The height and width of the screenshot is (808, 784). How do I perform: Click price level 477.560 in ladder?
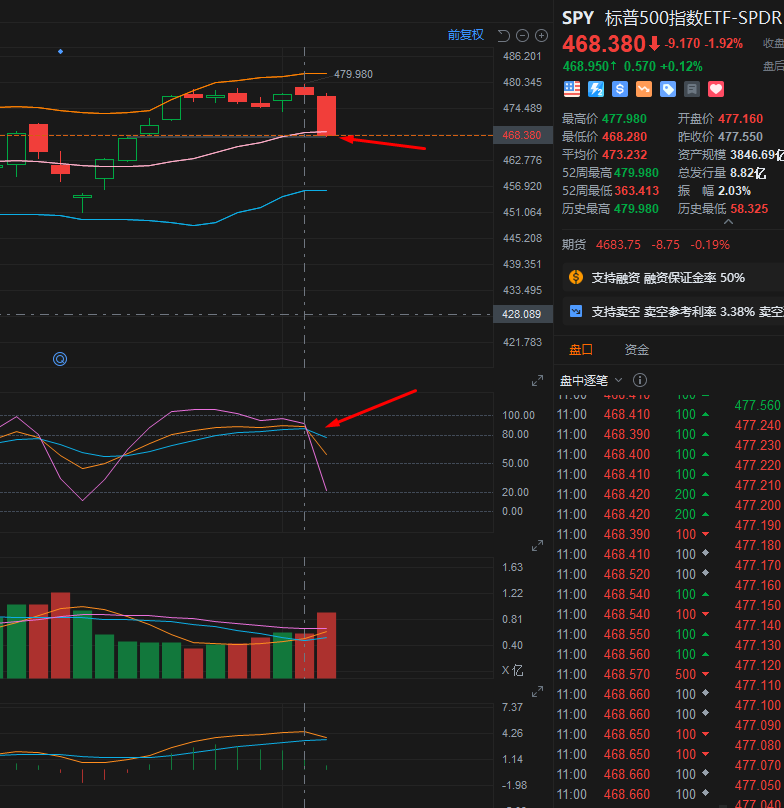point(757,405)
